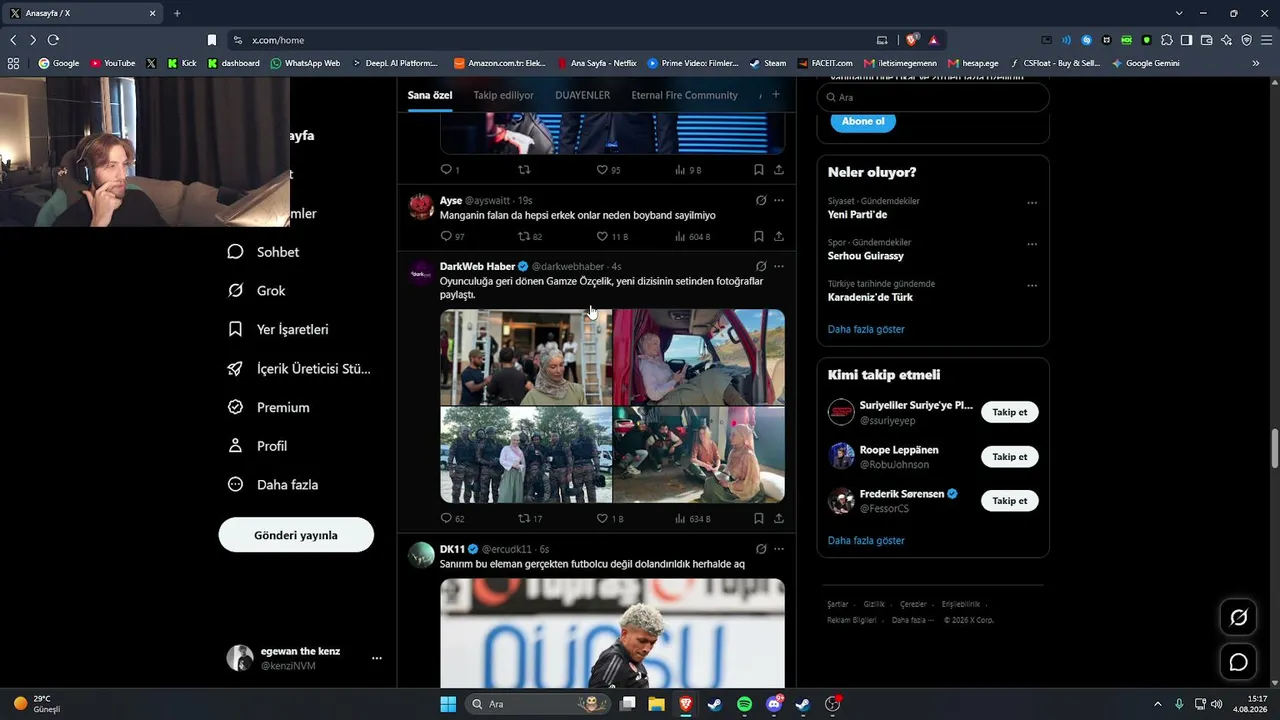This screenshot has width=1280, height=720.
Task: Share Ayse's boyband post
Action: coord(779,237)
